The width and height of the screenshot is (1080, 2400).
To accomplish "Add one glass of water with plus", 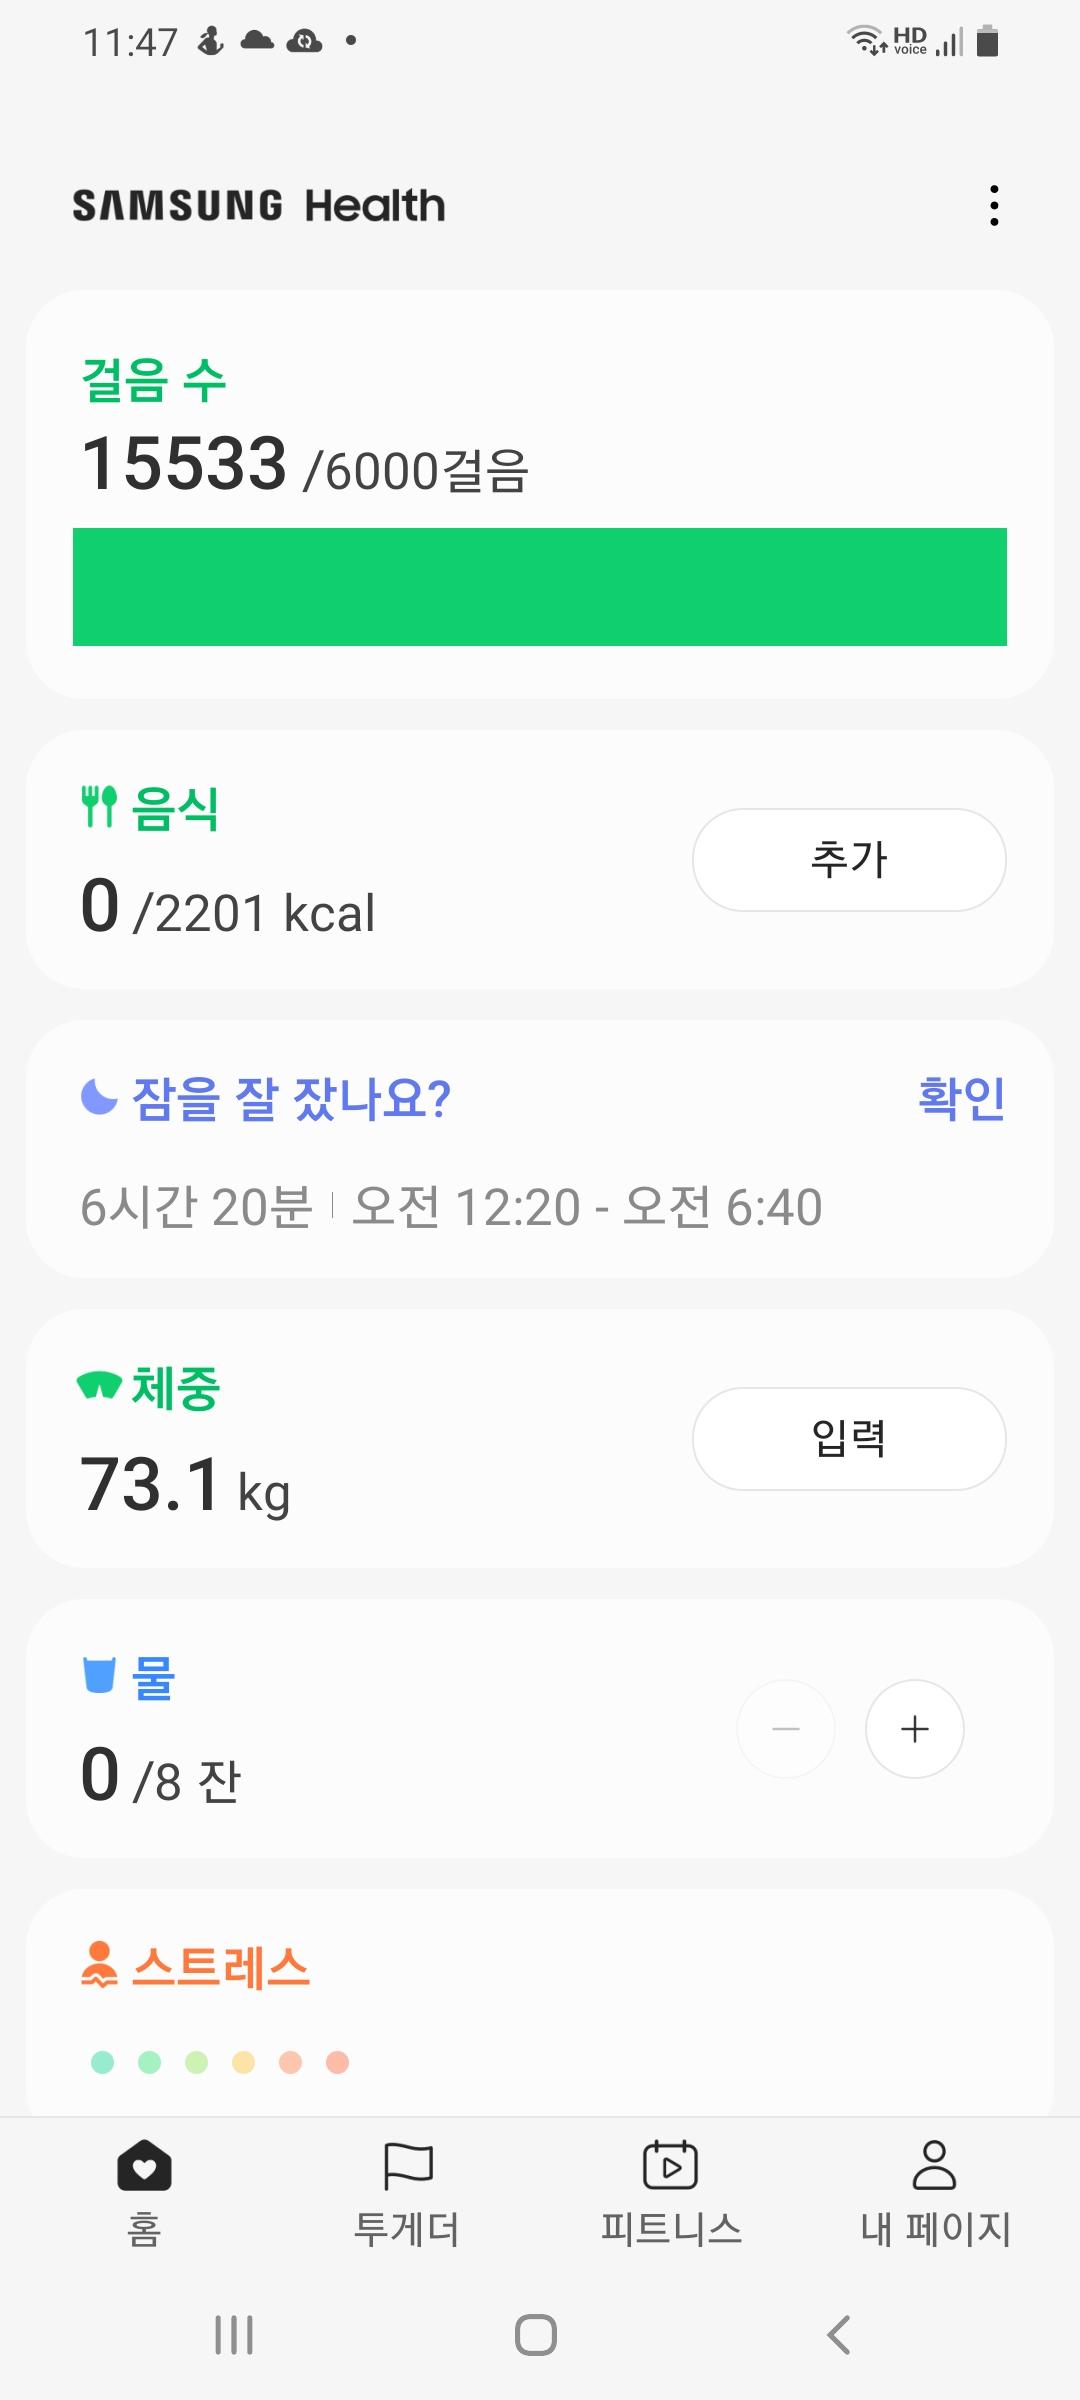I will coord(914,1729).
